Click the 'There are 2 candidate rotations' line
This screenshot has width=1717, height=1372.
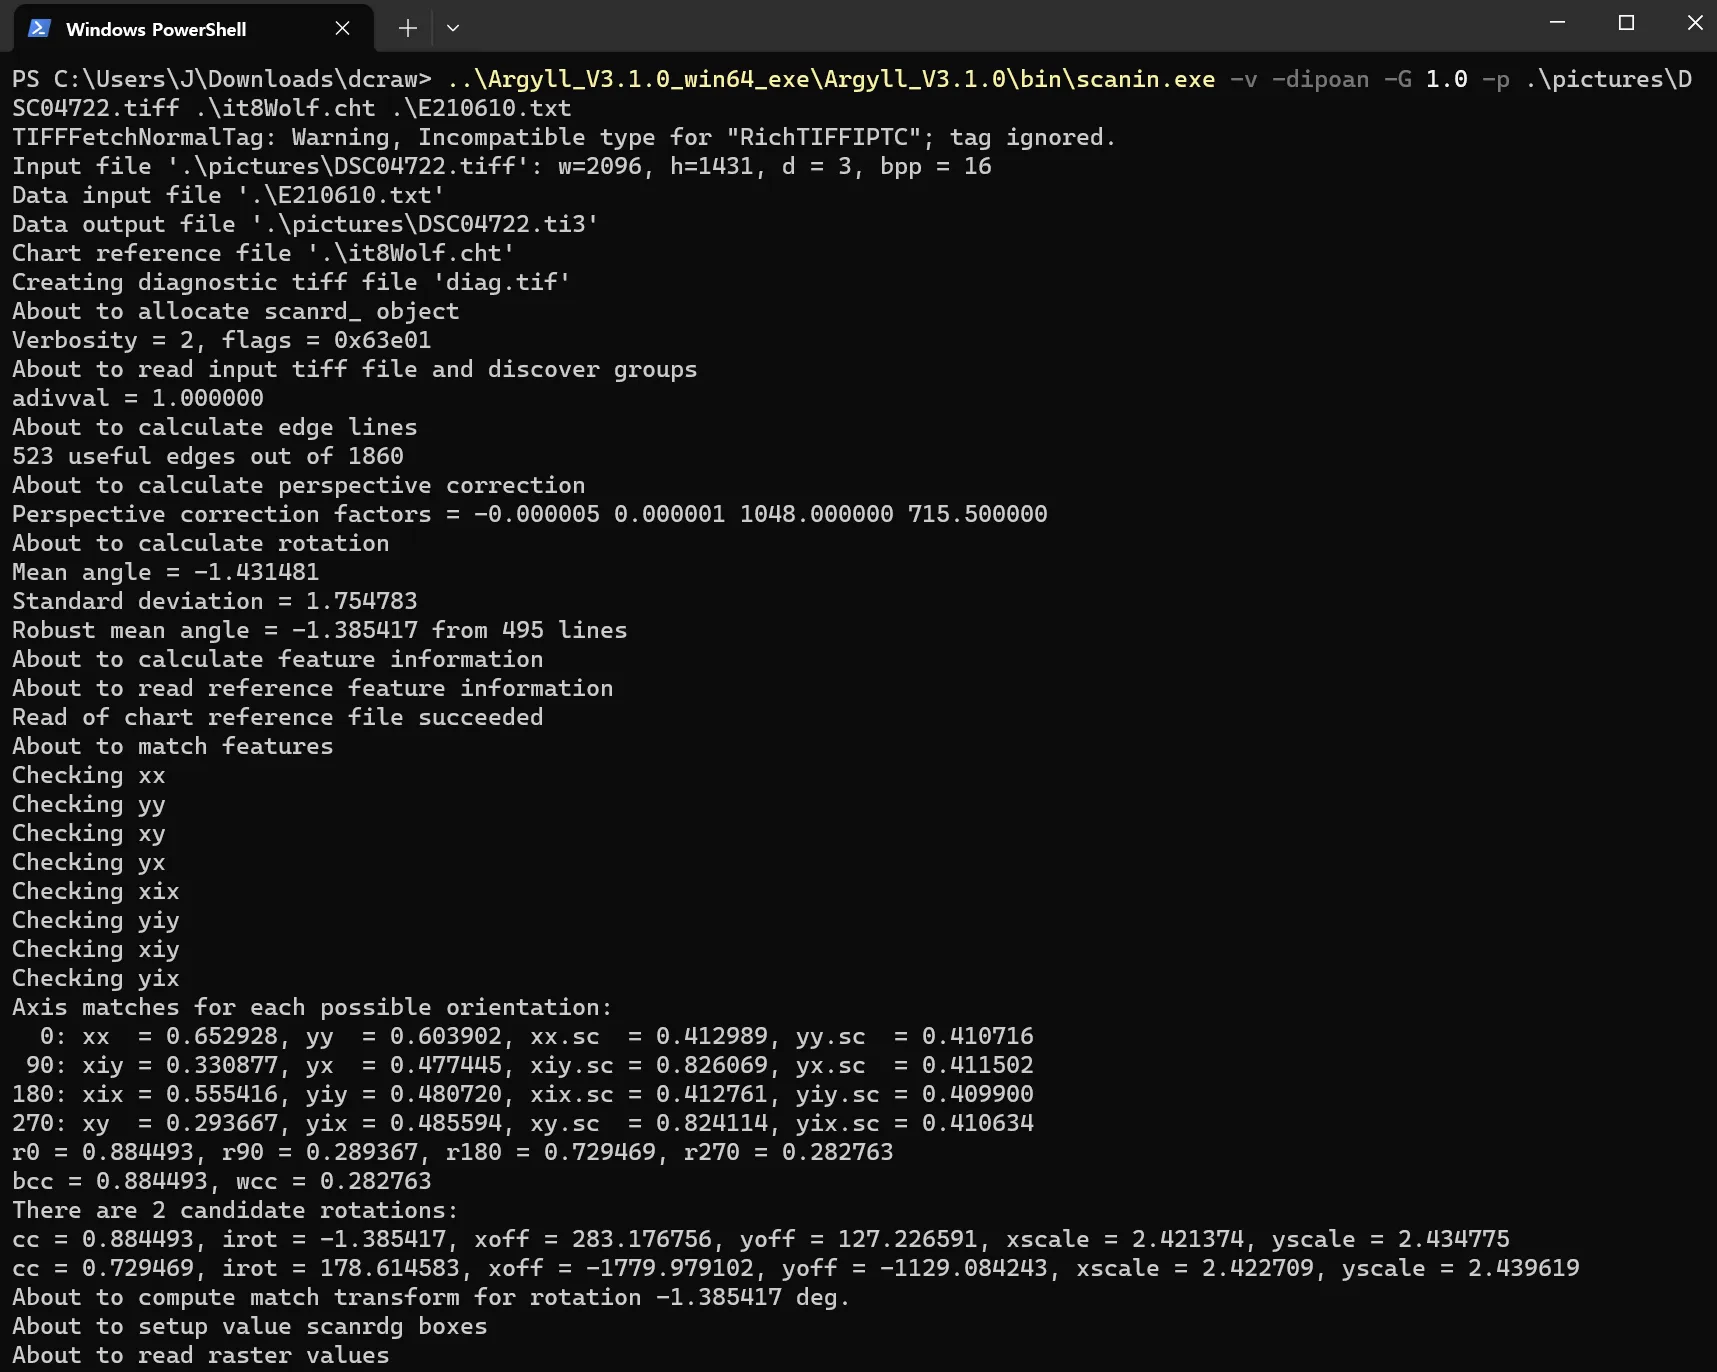click(235, 1210)
